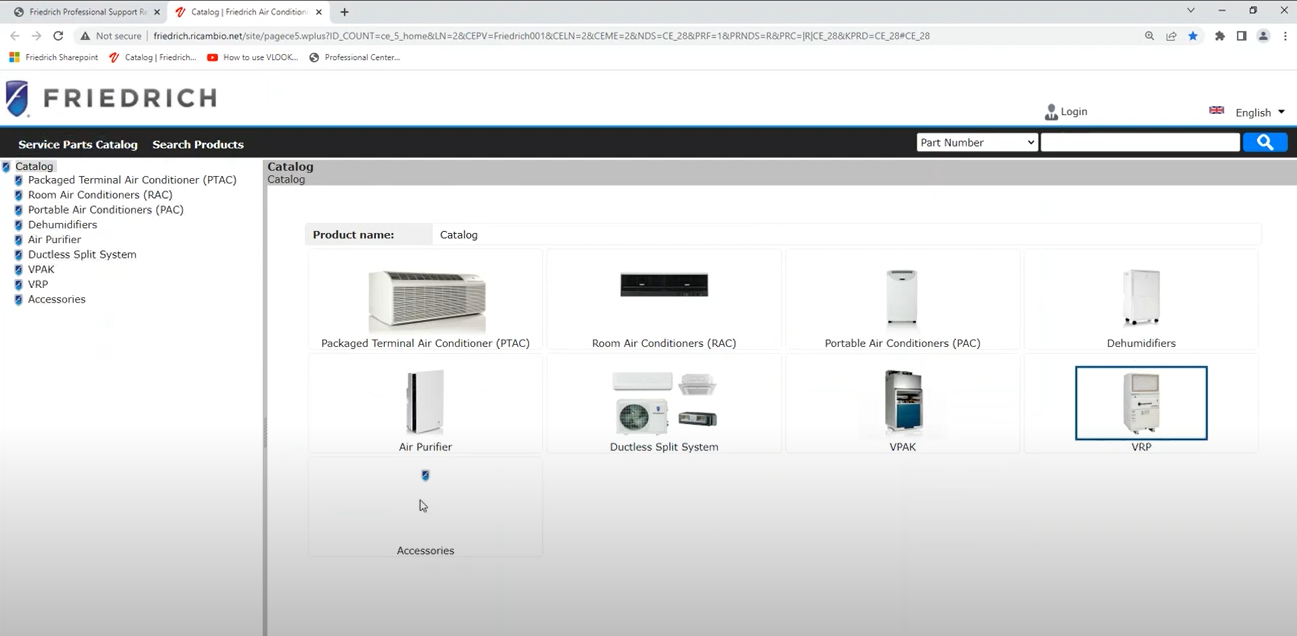This screenshot has height=636, width=1297.
Task: Click the browser back arrow
Action: click(x=15, y=36)
